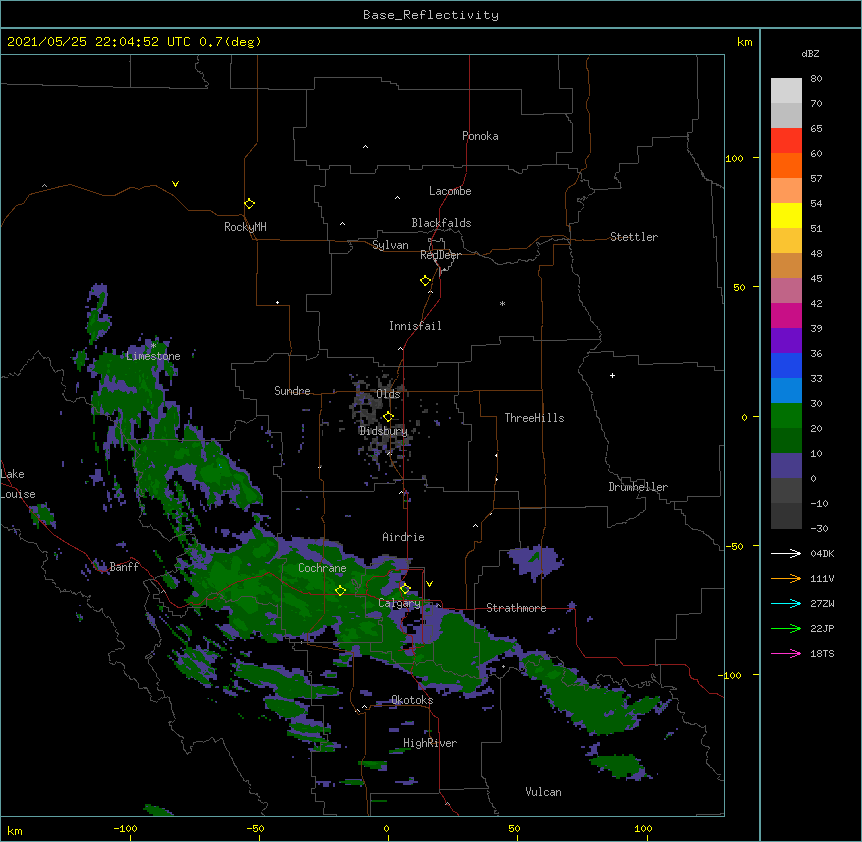This screenshot has height=842, width=862.
Task: Select the yellow 54 dBZ color band
Action: [x=786, y=215]
